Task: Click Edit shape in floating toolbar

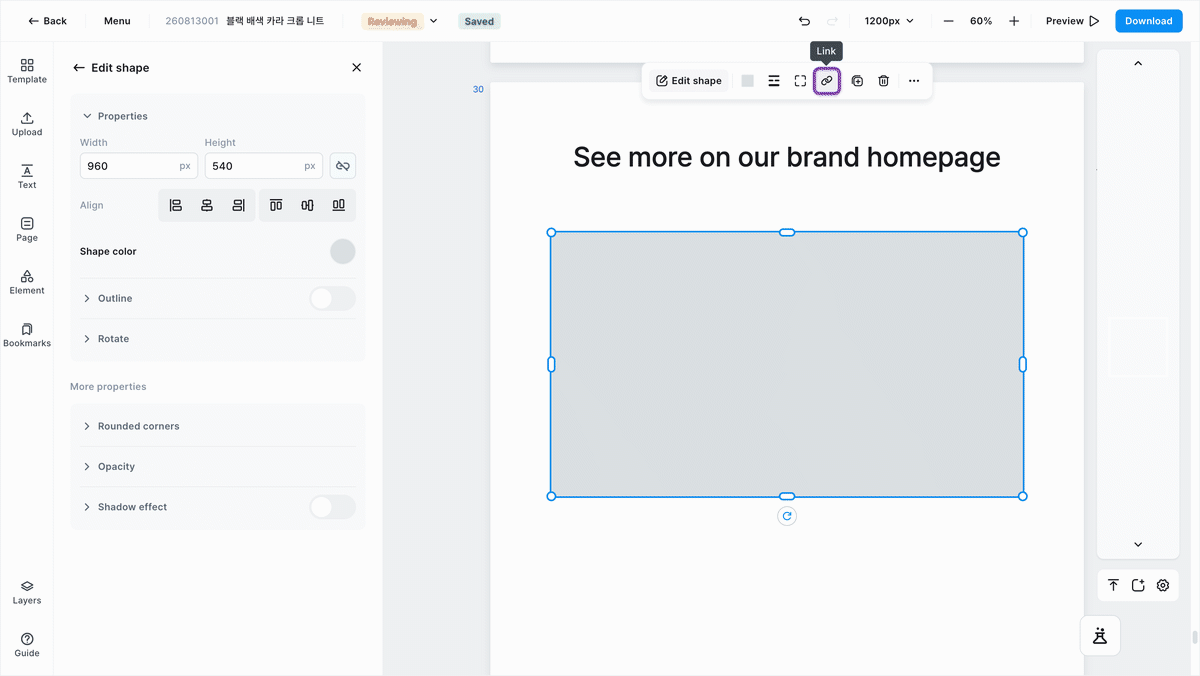Action: [689, 81]
